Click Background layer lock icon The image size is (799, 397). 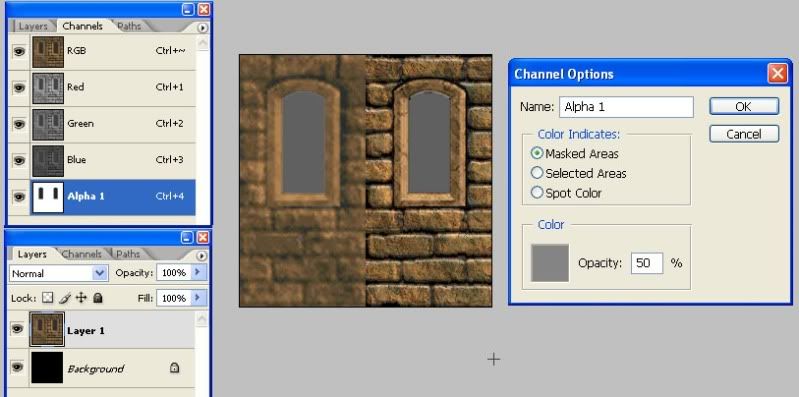[174, 367]
